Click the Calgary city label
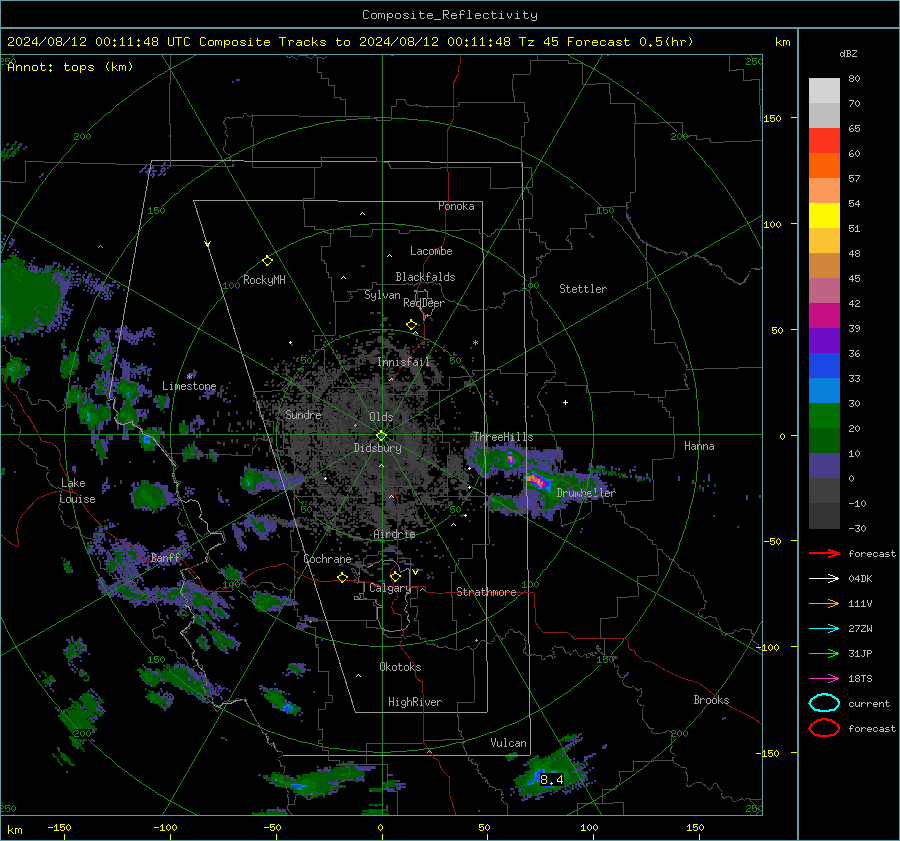This screenshot has width=900, height=841. [x=390, y=588]
